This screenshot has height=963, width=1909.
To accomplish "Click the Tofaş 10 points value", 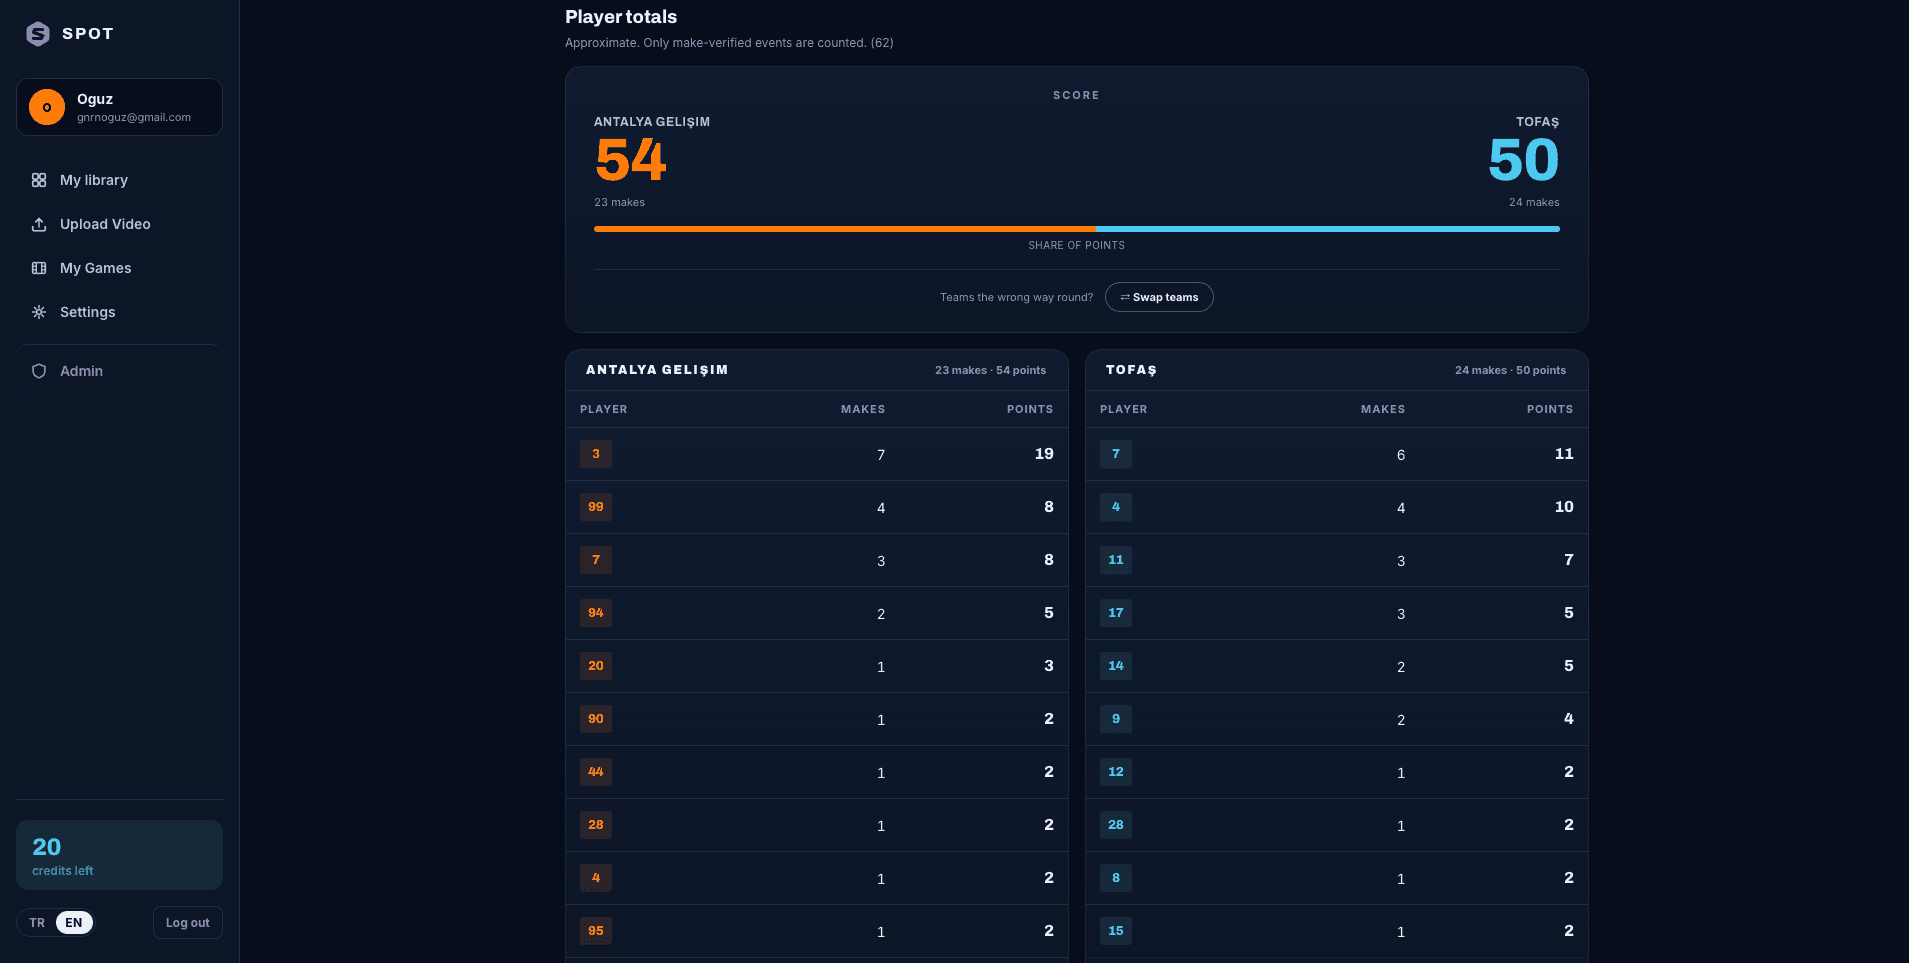I will pos(1564,507).
